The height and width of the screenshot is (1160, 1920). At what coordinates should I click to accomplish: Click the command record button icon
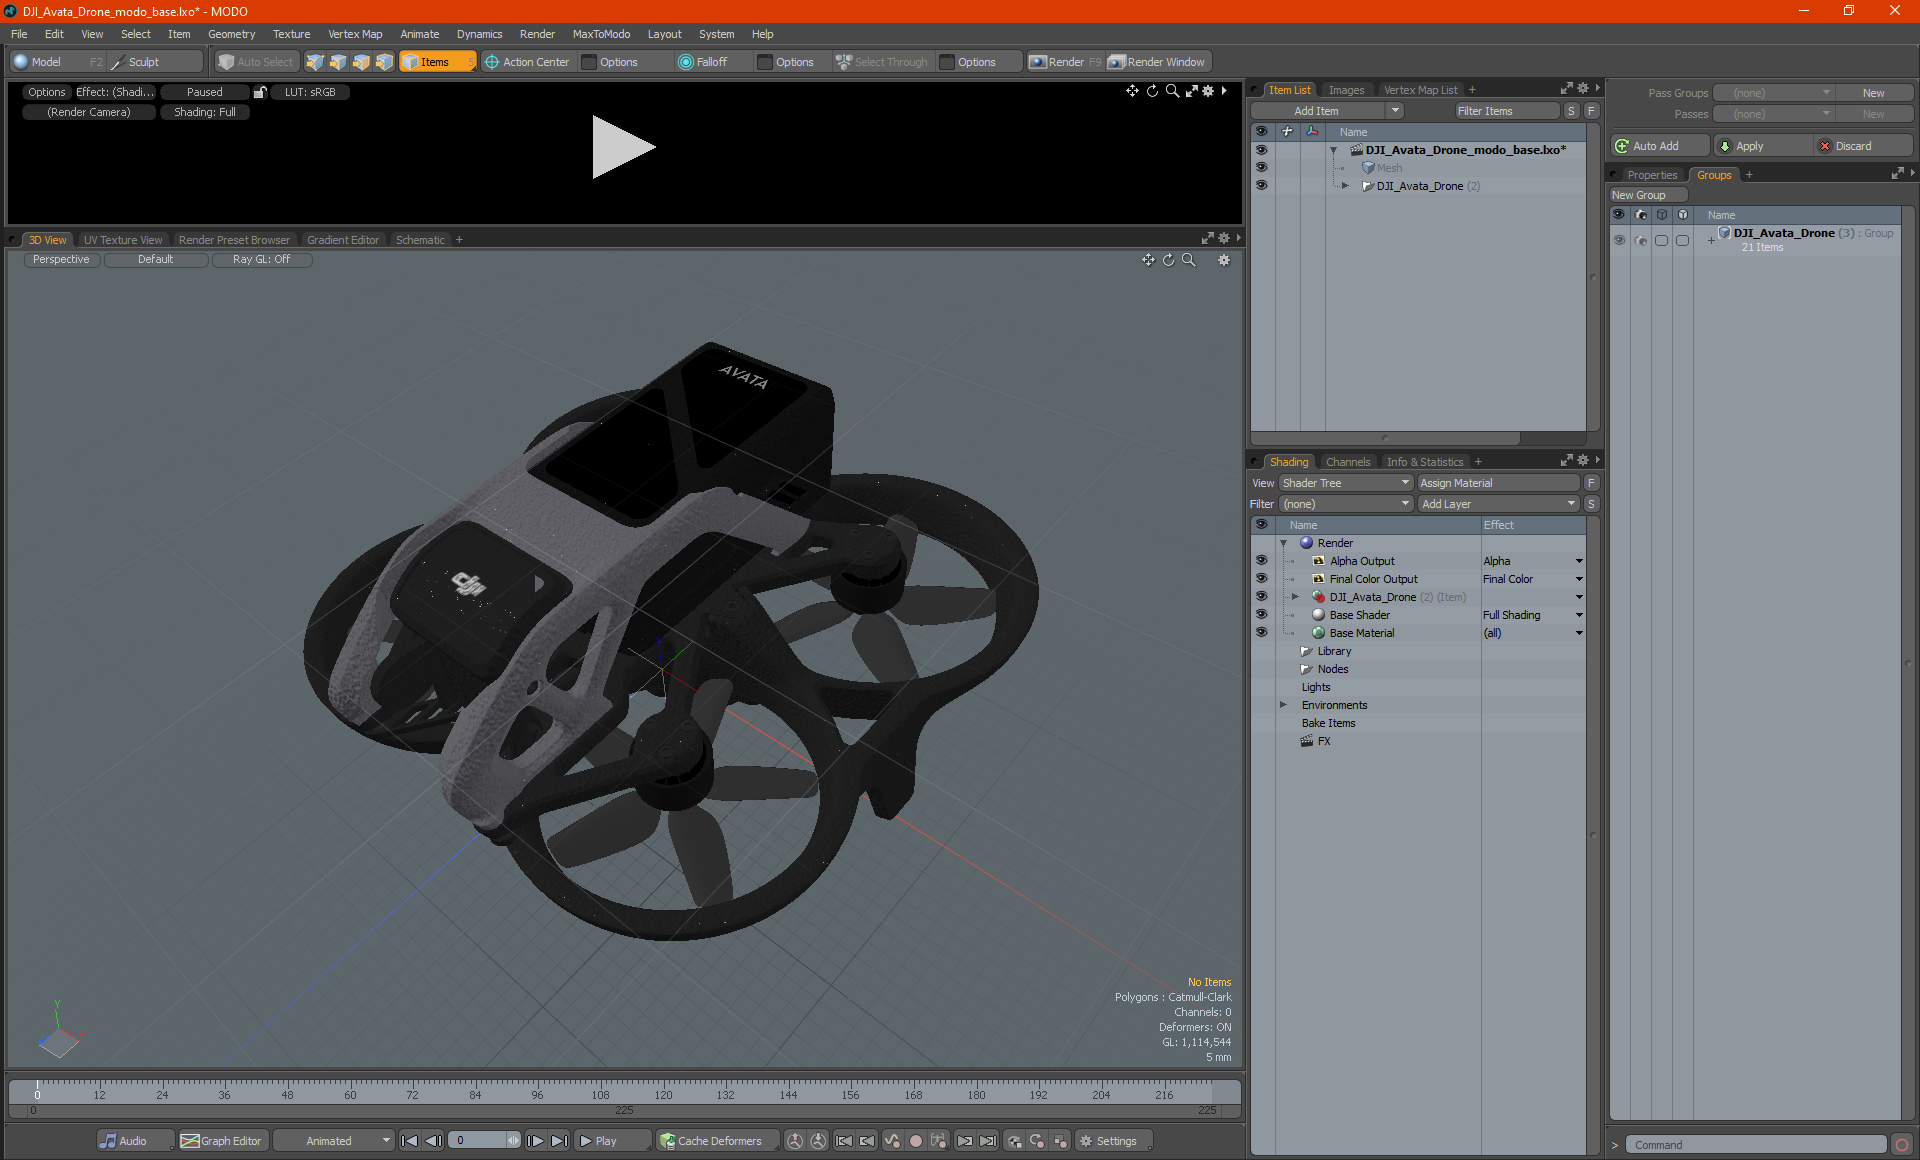pos(1902,1145)
